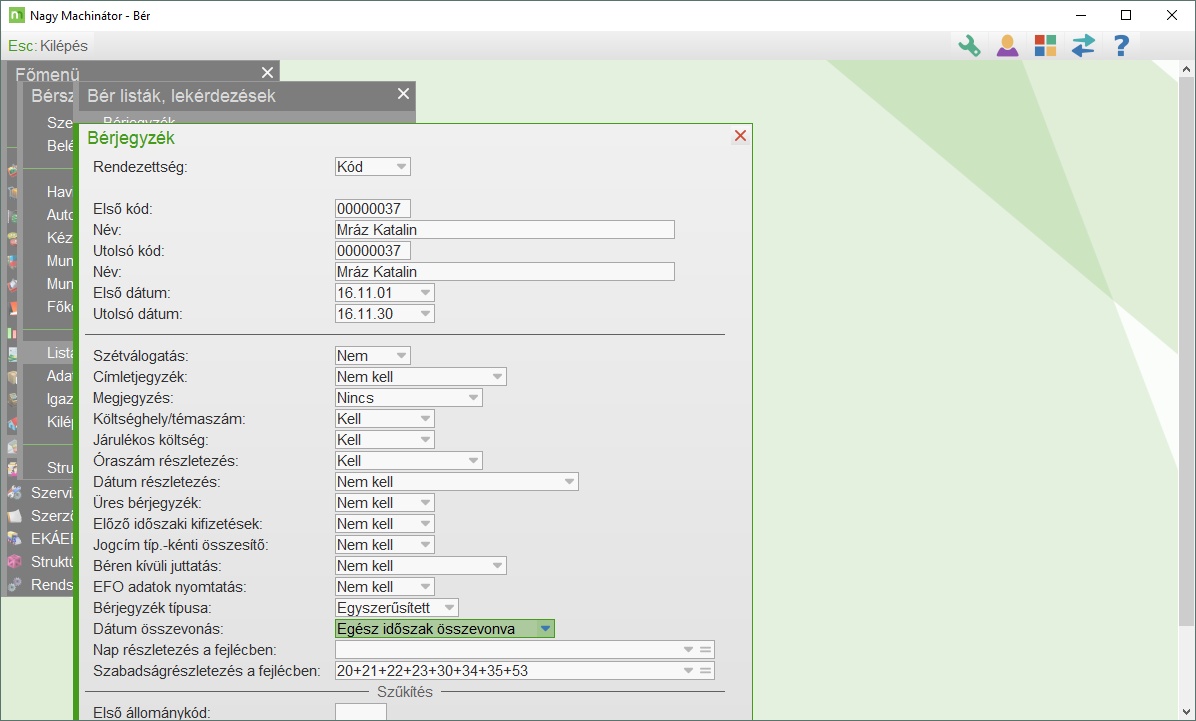Click the Első kód field with 00000037

point(373,208)
